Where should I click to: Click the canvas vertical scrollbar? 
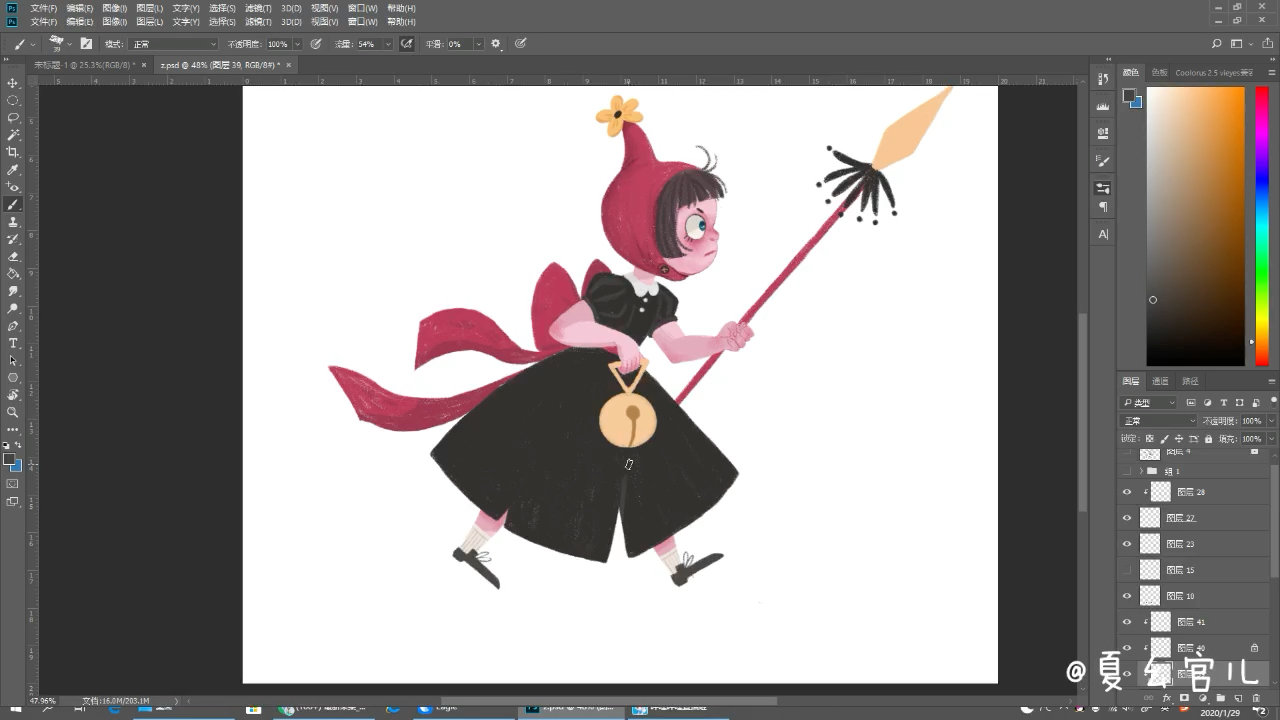pyautogui.click(x=1083, y=412)
